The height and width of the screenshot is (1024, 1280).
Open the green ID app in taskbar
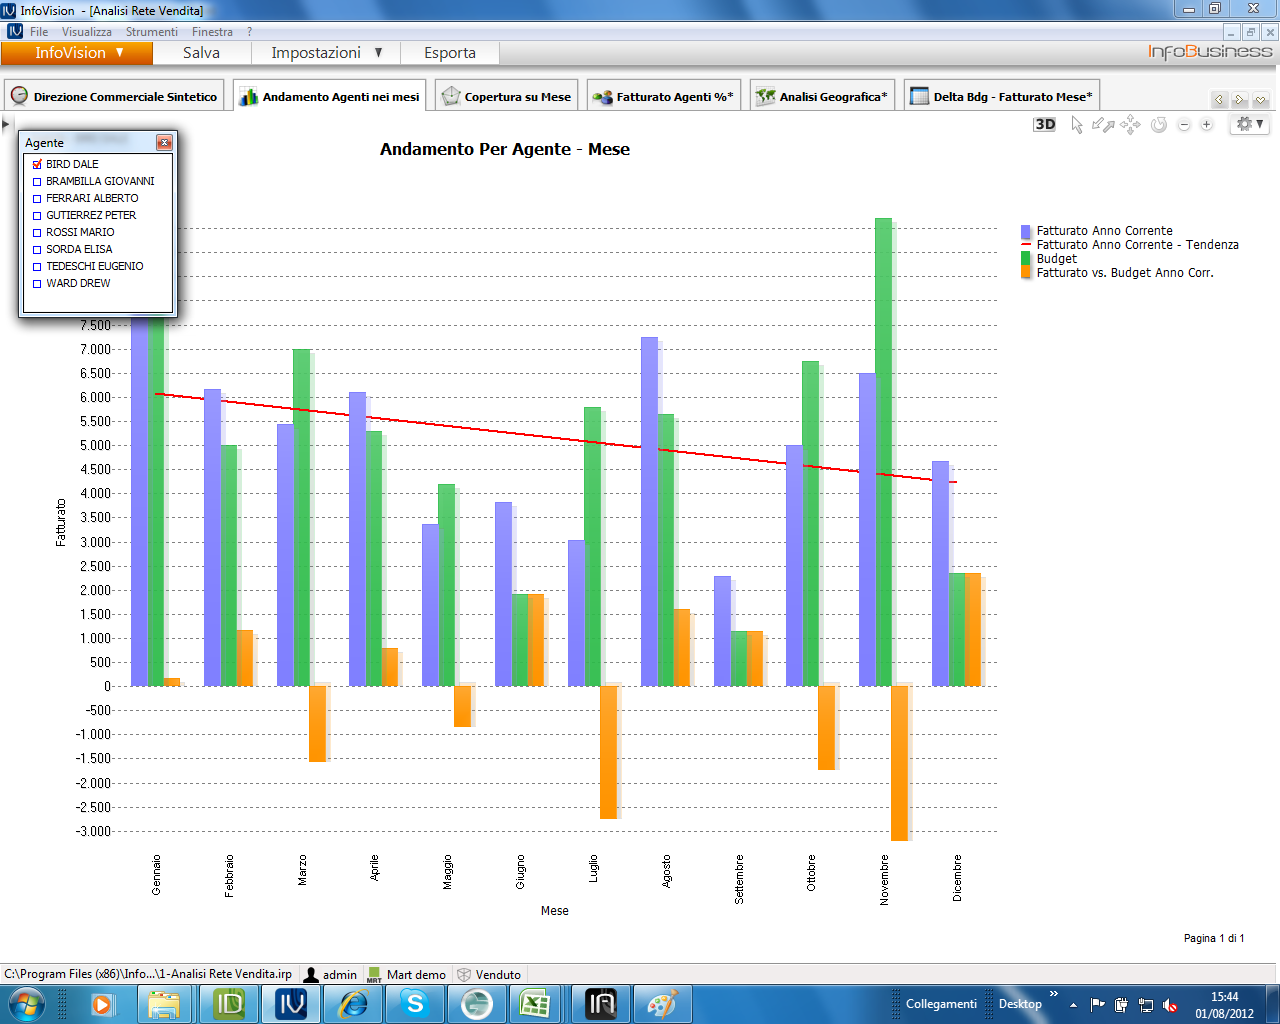[x=229, y=1004]
